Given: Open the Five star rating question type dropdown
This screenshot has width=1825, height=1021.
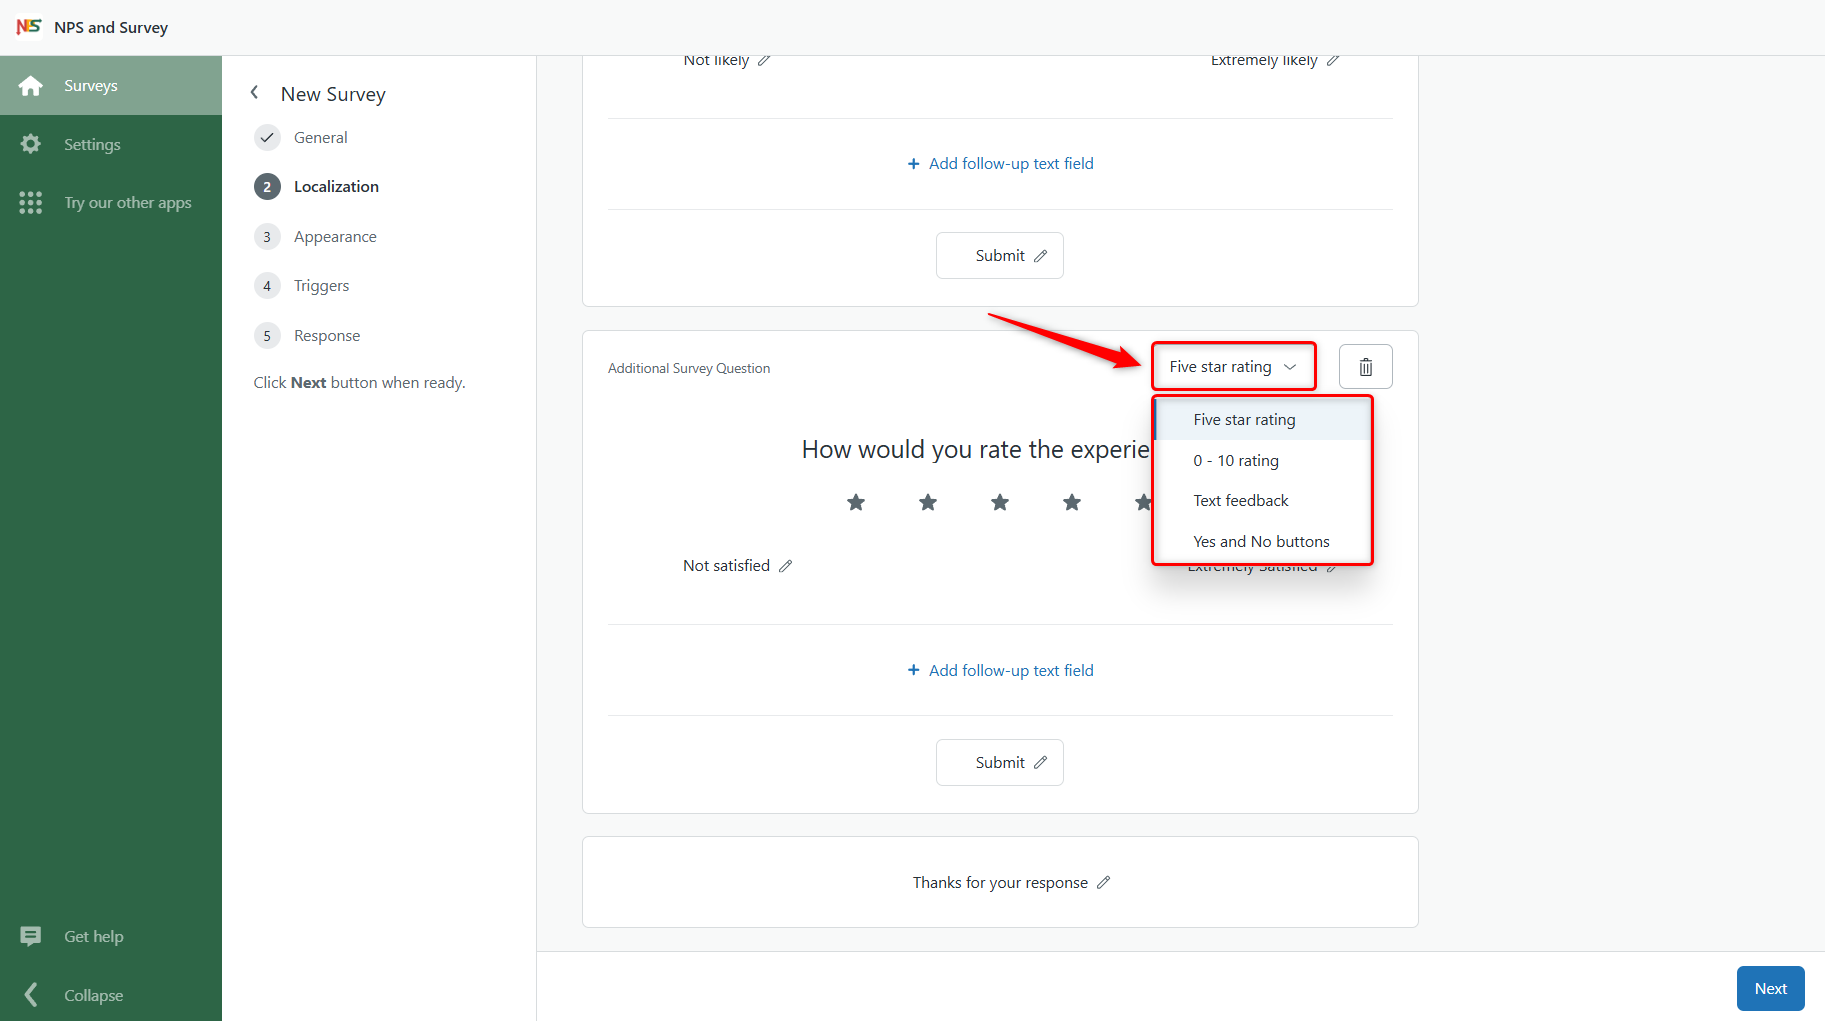Looking at the screenshot, I should [1233, 366].
